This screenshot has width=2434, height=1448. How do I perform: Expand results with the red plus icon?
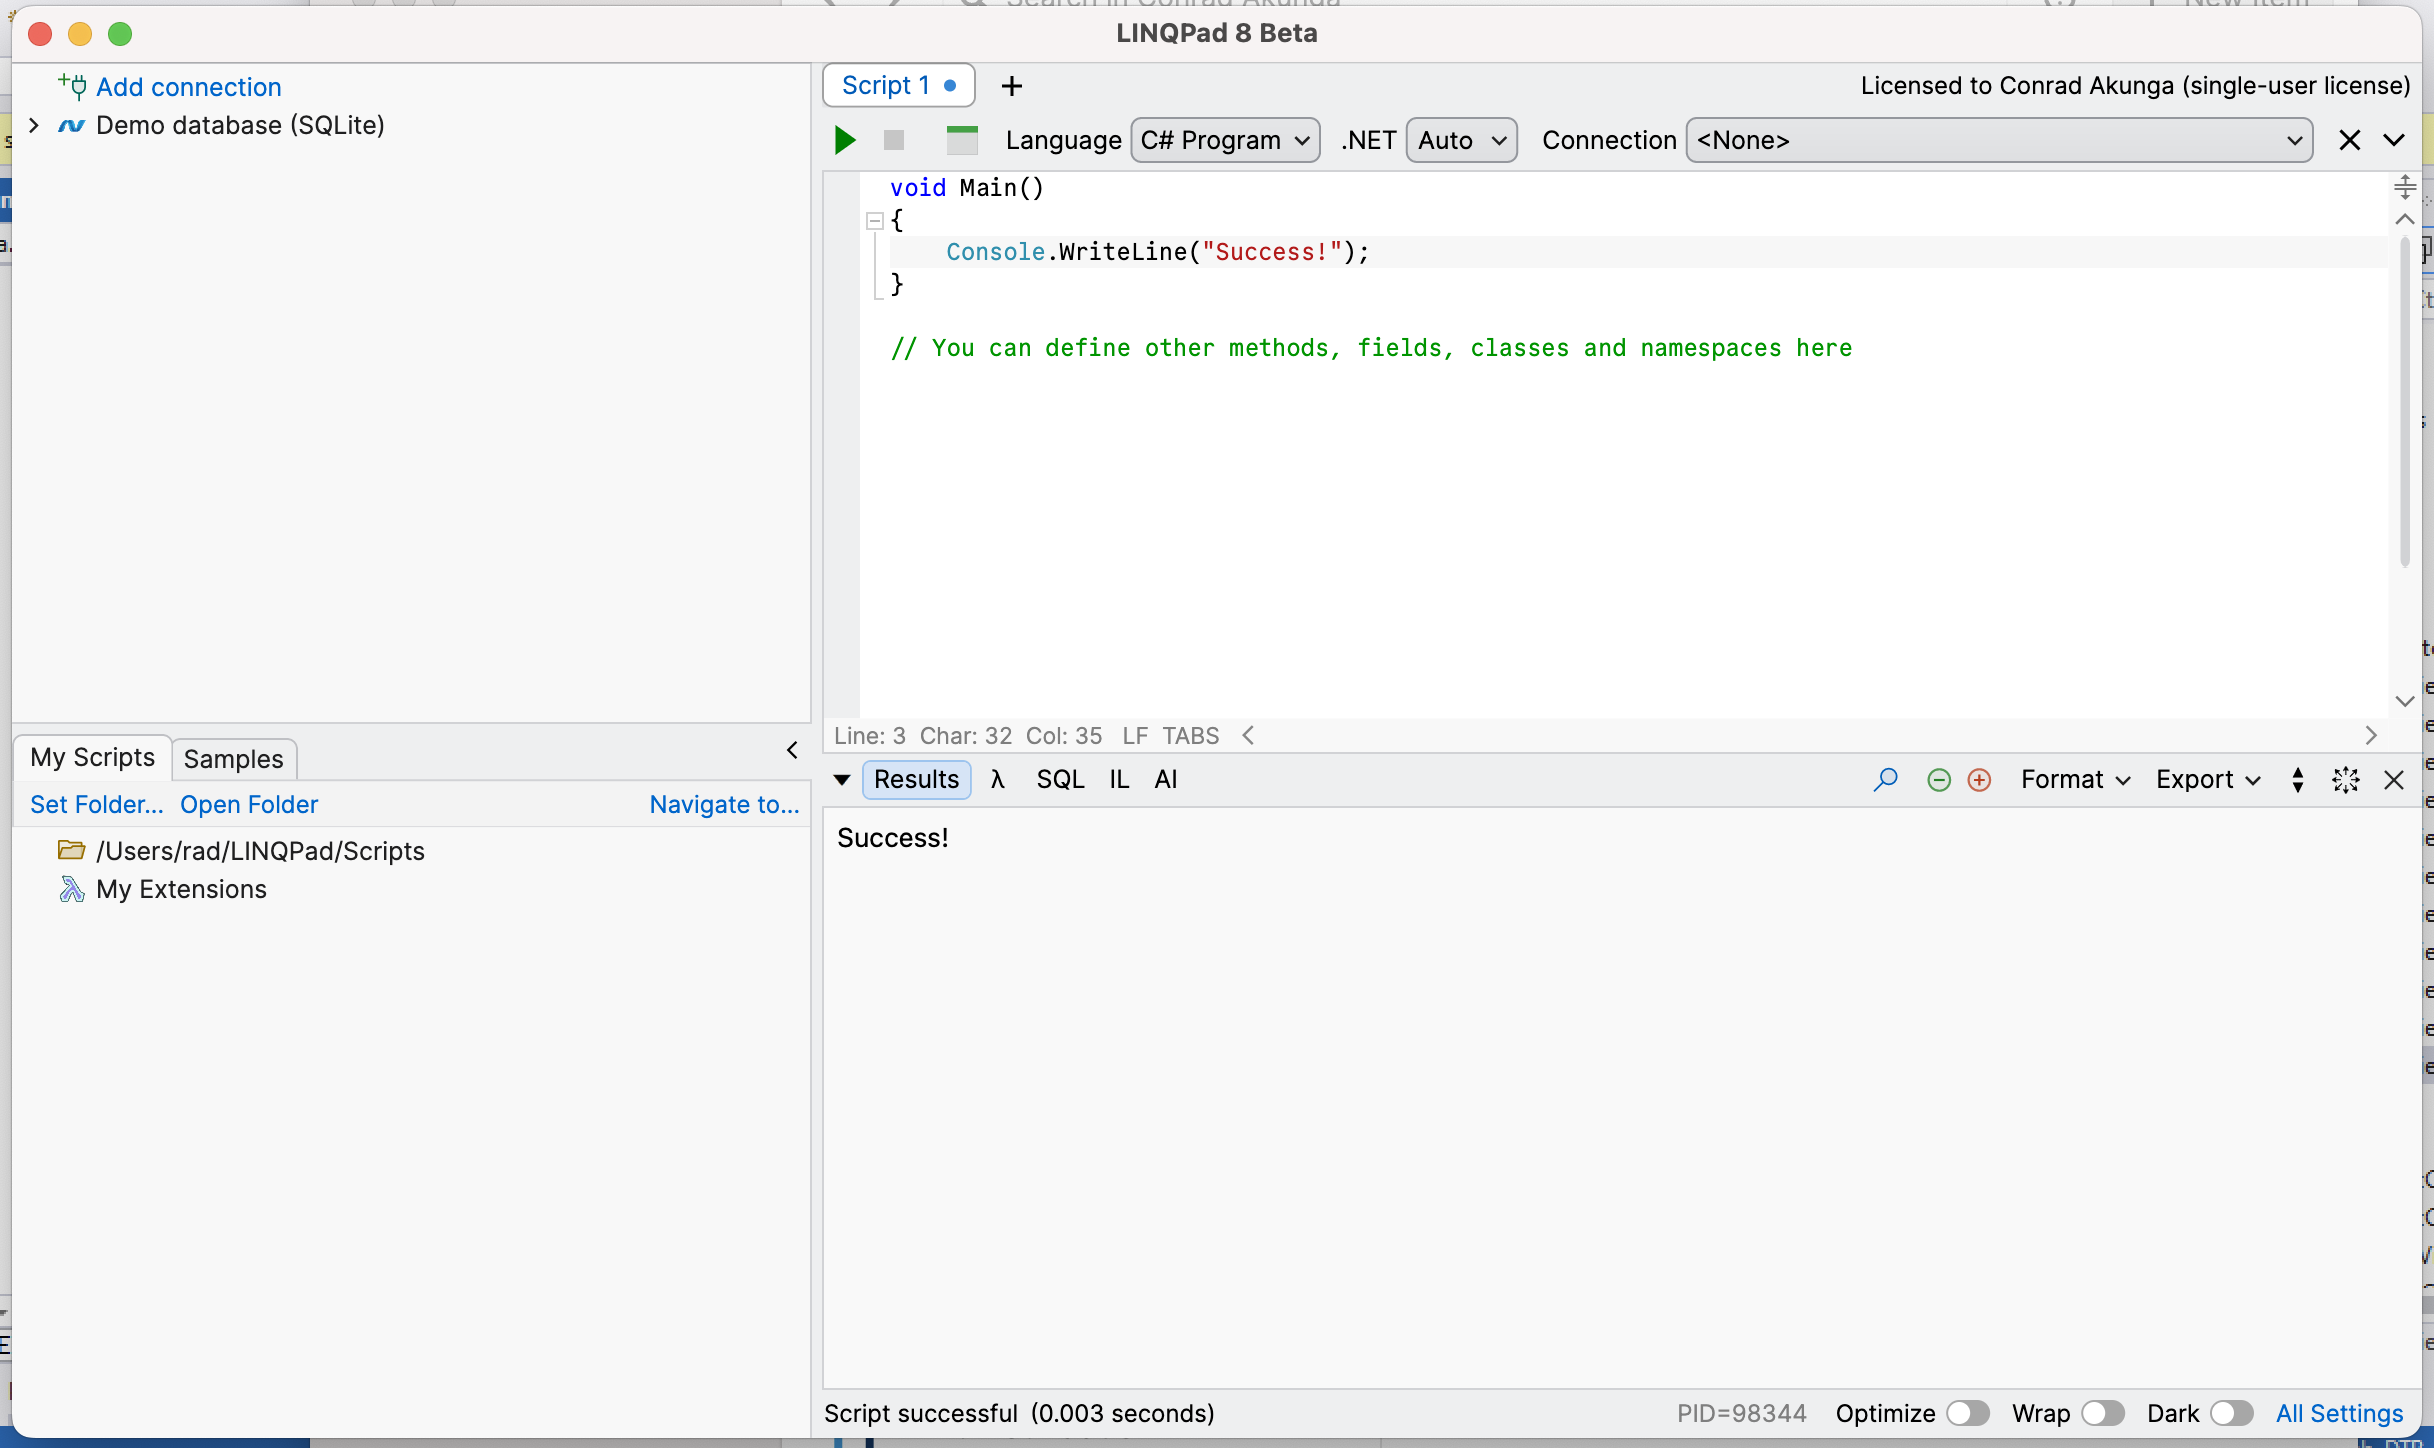pyautogui.click(x=1980, y=779)
